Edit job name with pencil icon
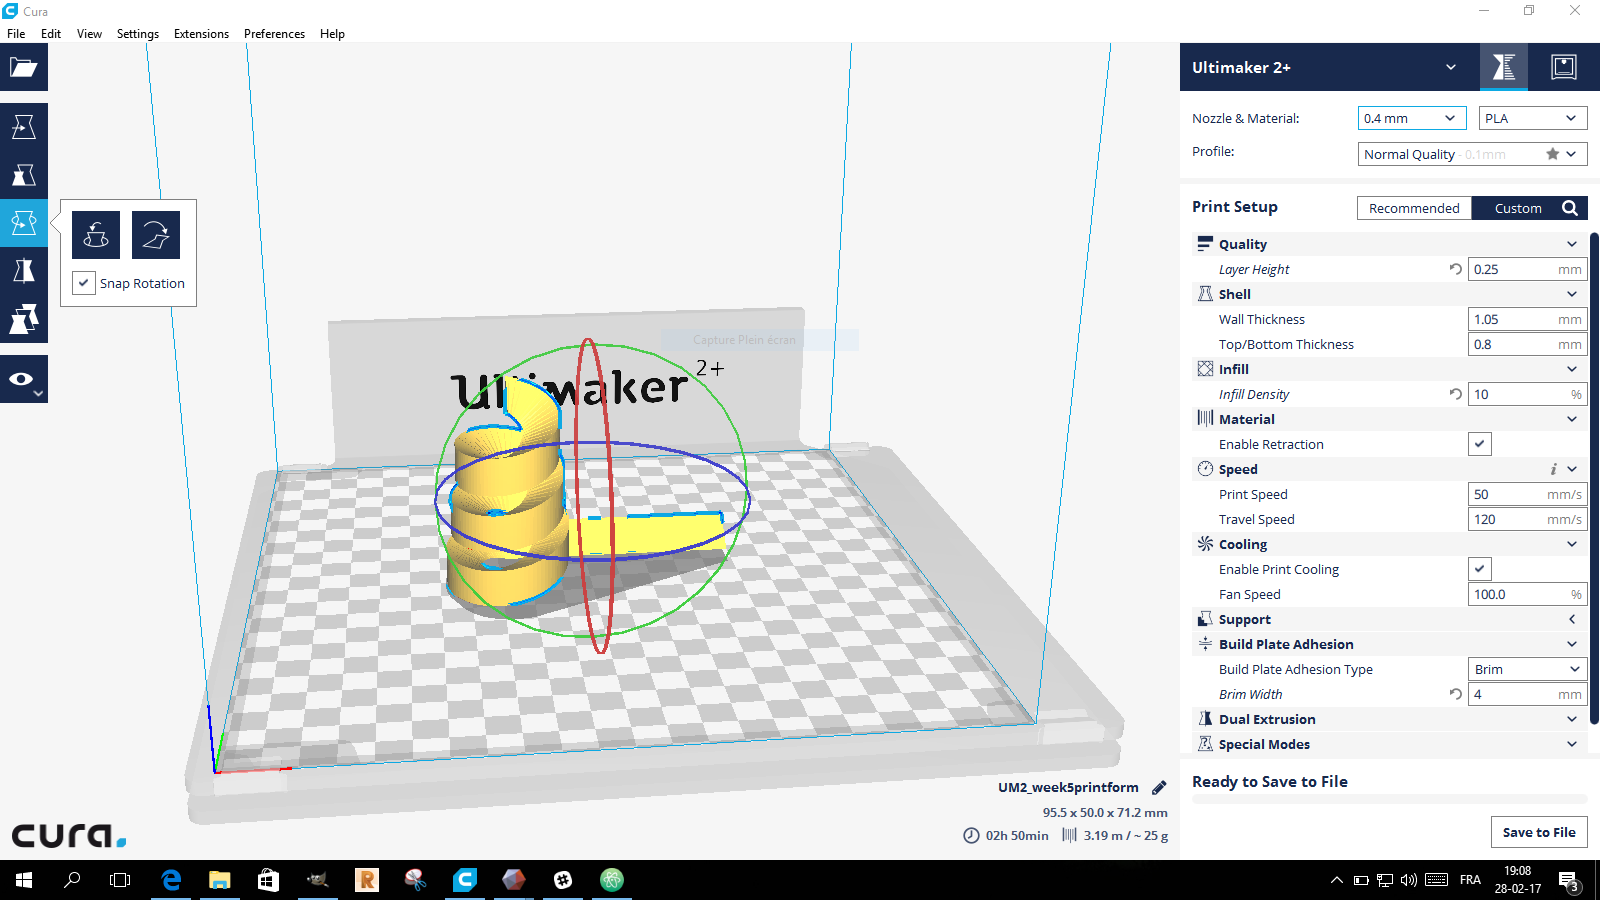Screen dimensions: 1600x900 coord(1159,787)
